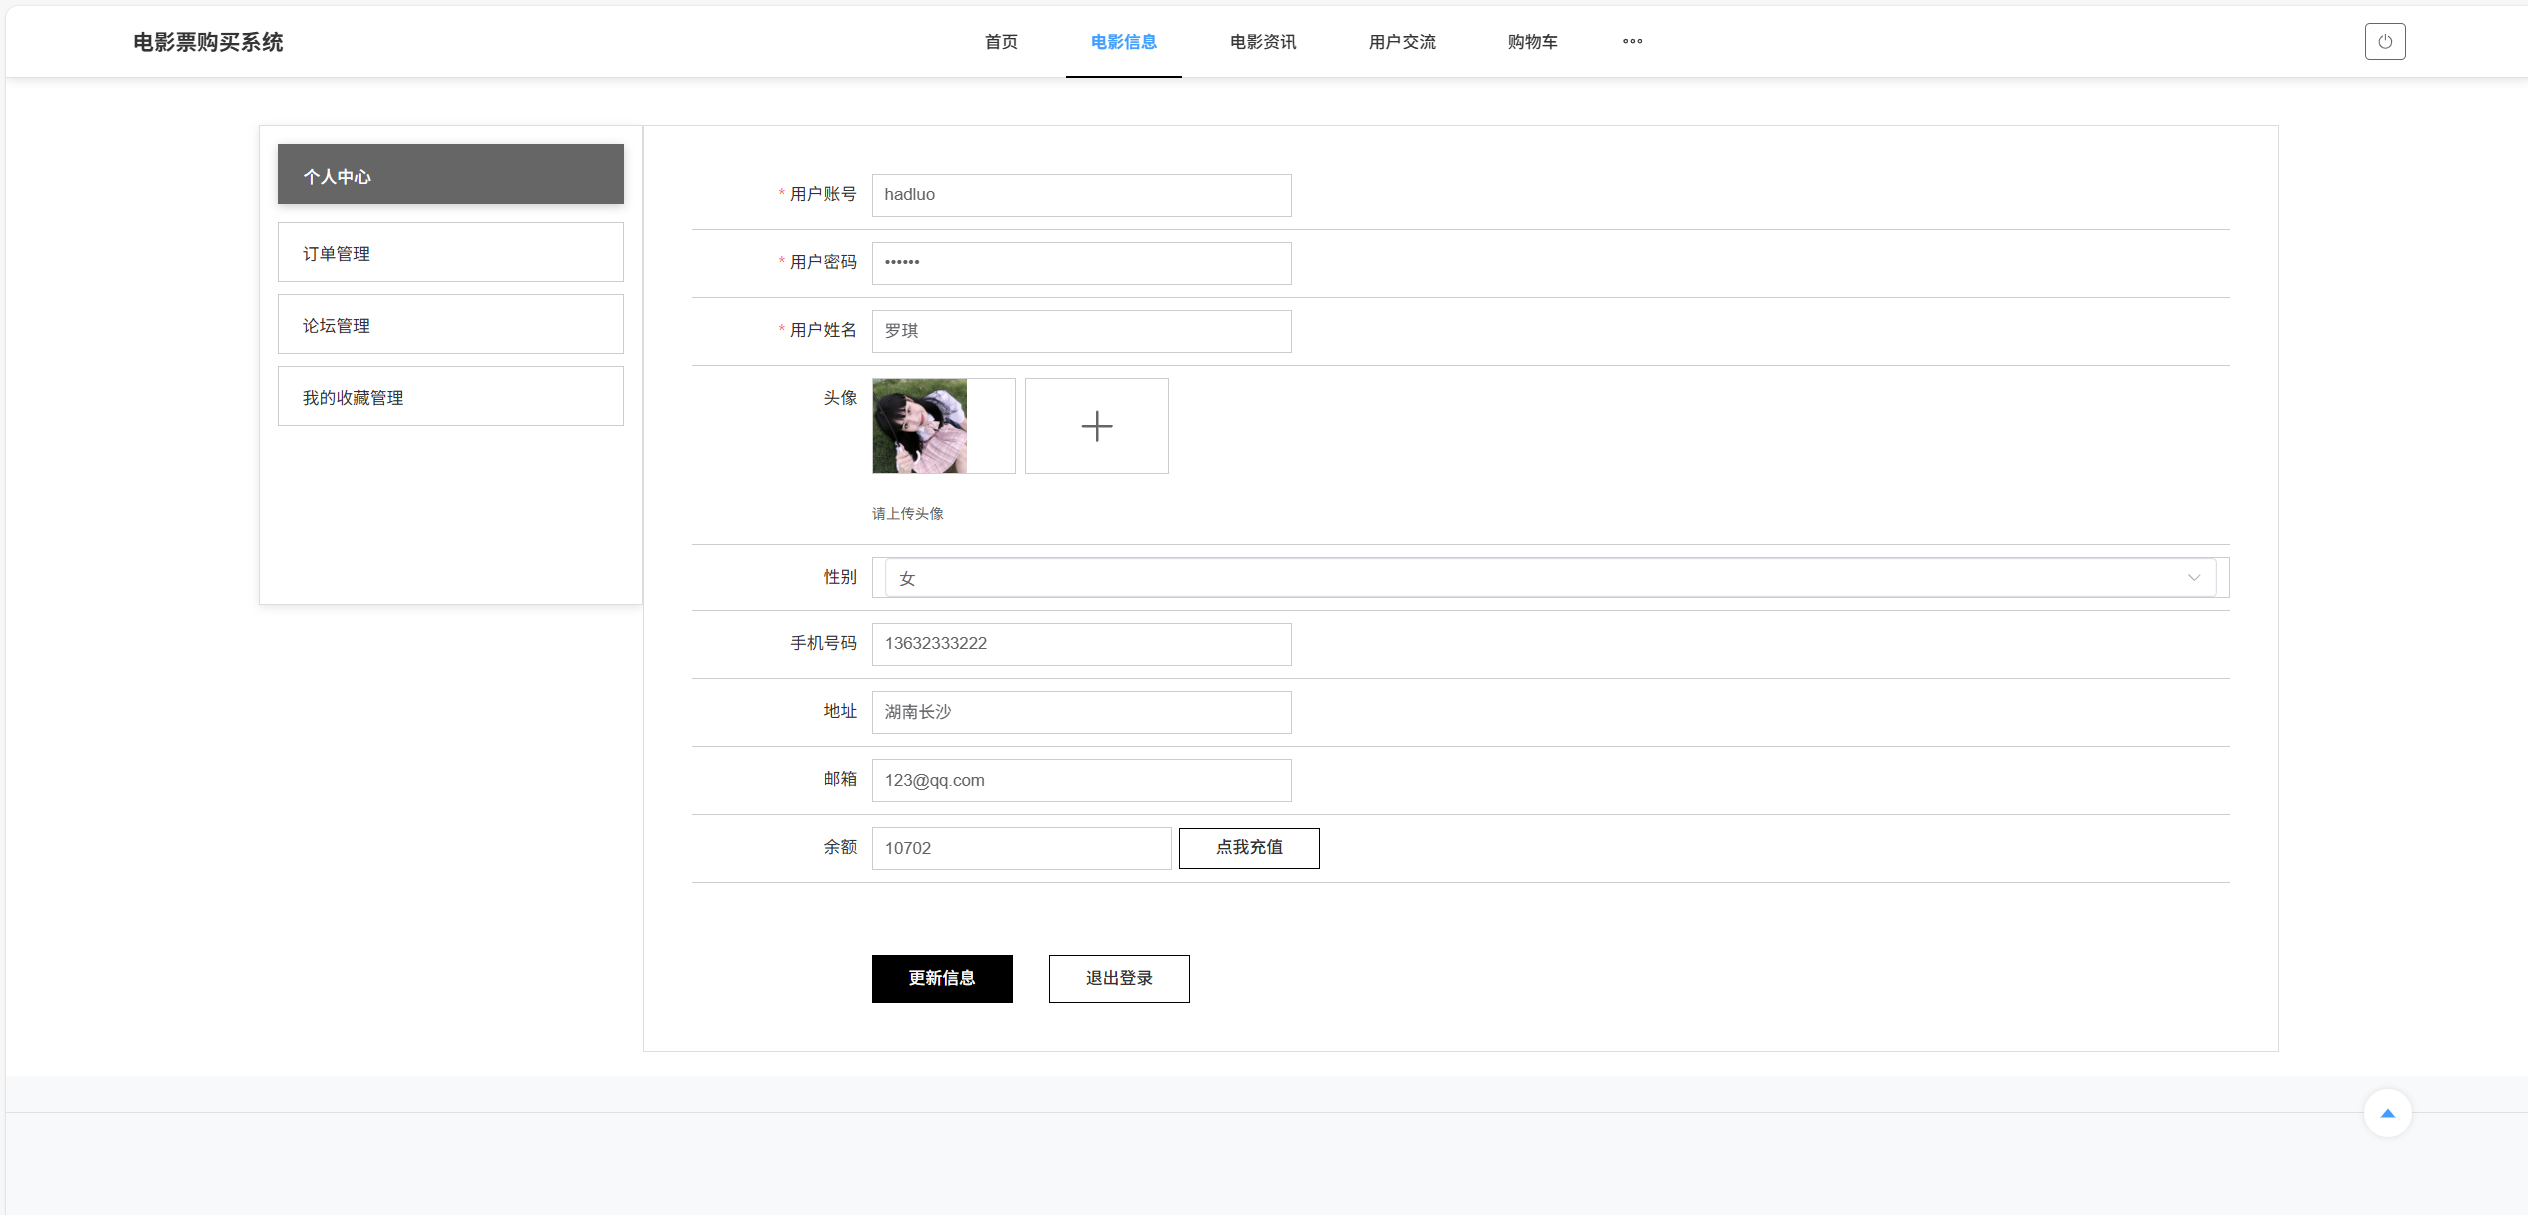Expand the gender dropdown arrow
This screenshot has width=2528, height=1215.
point(2193,578)
